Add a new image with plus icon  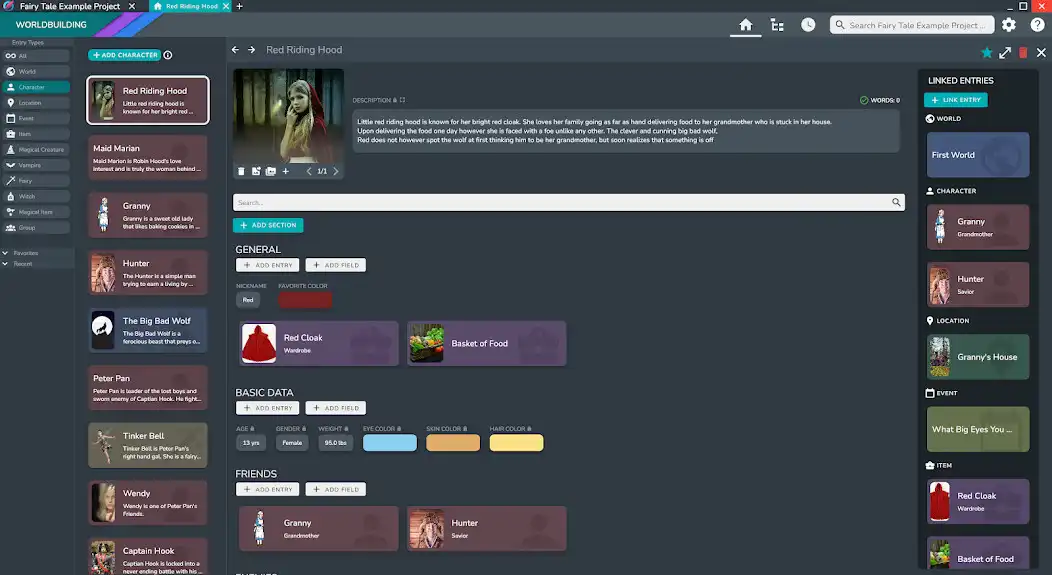(x=285, y=171)
